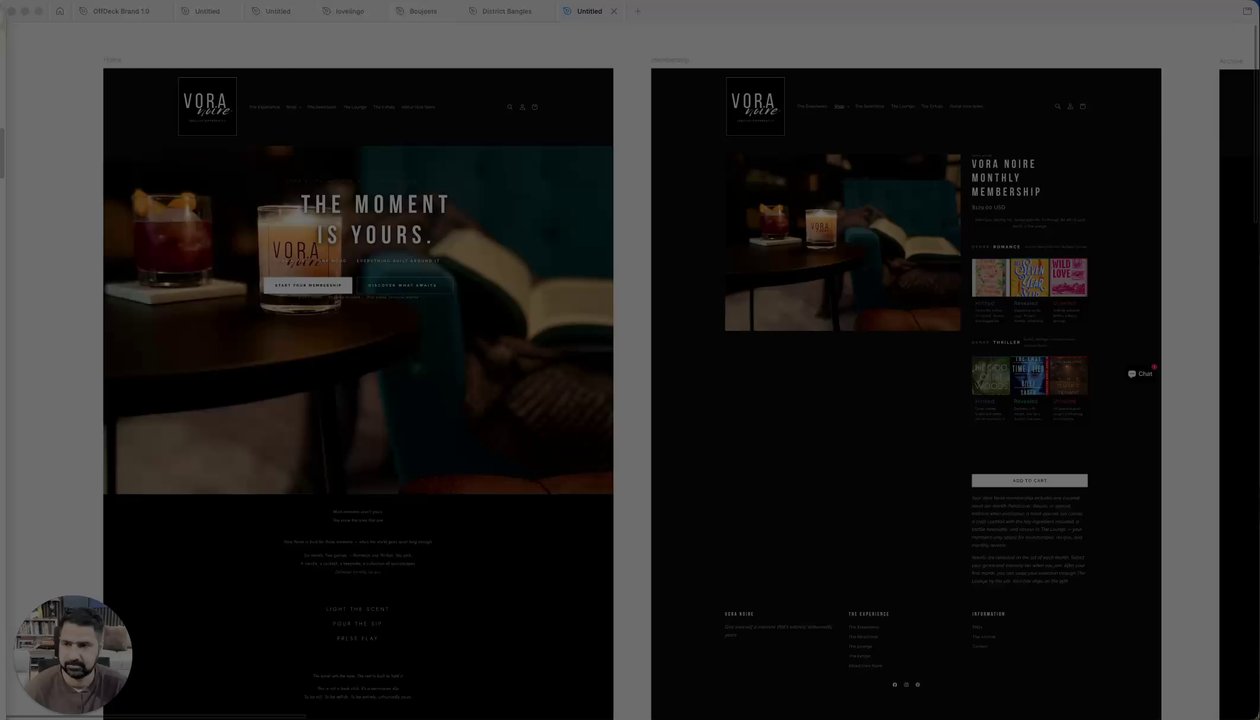Click the Start Your Membership button
The width and height of the screenshot is (1260, 720).
point(308,285)
